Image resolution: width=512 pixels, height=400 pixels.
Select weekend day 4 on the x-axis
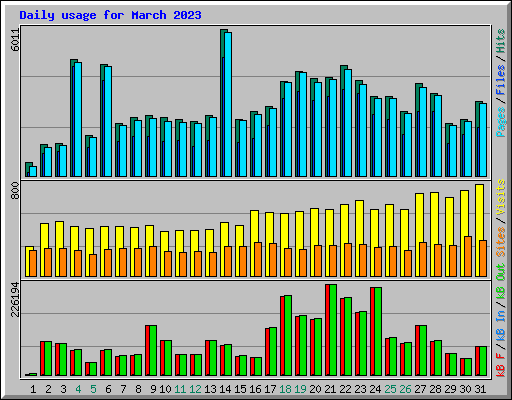click(x=78, y=389)
